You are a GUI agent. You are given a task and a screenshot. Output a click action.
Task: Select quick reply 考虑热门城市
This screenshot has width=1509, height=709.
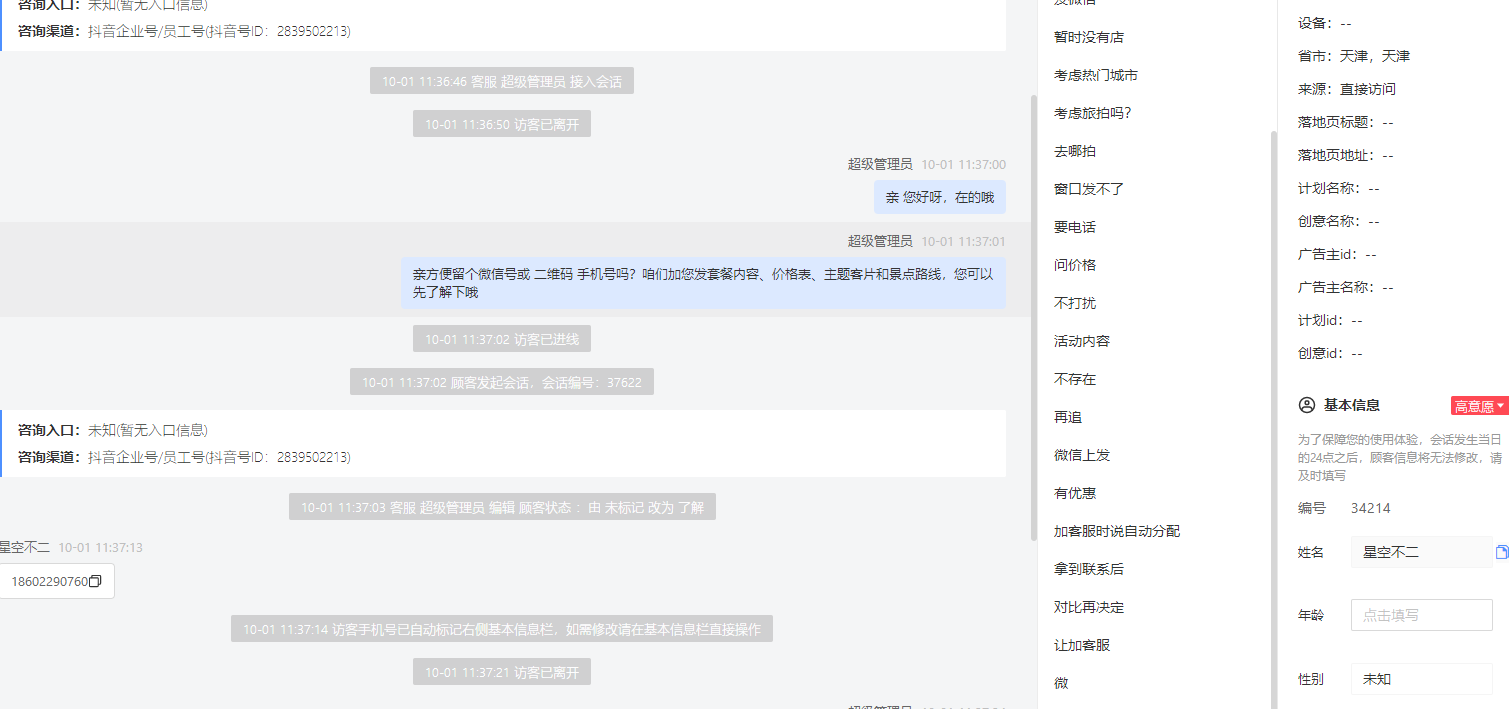1096,75
